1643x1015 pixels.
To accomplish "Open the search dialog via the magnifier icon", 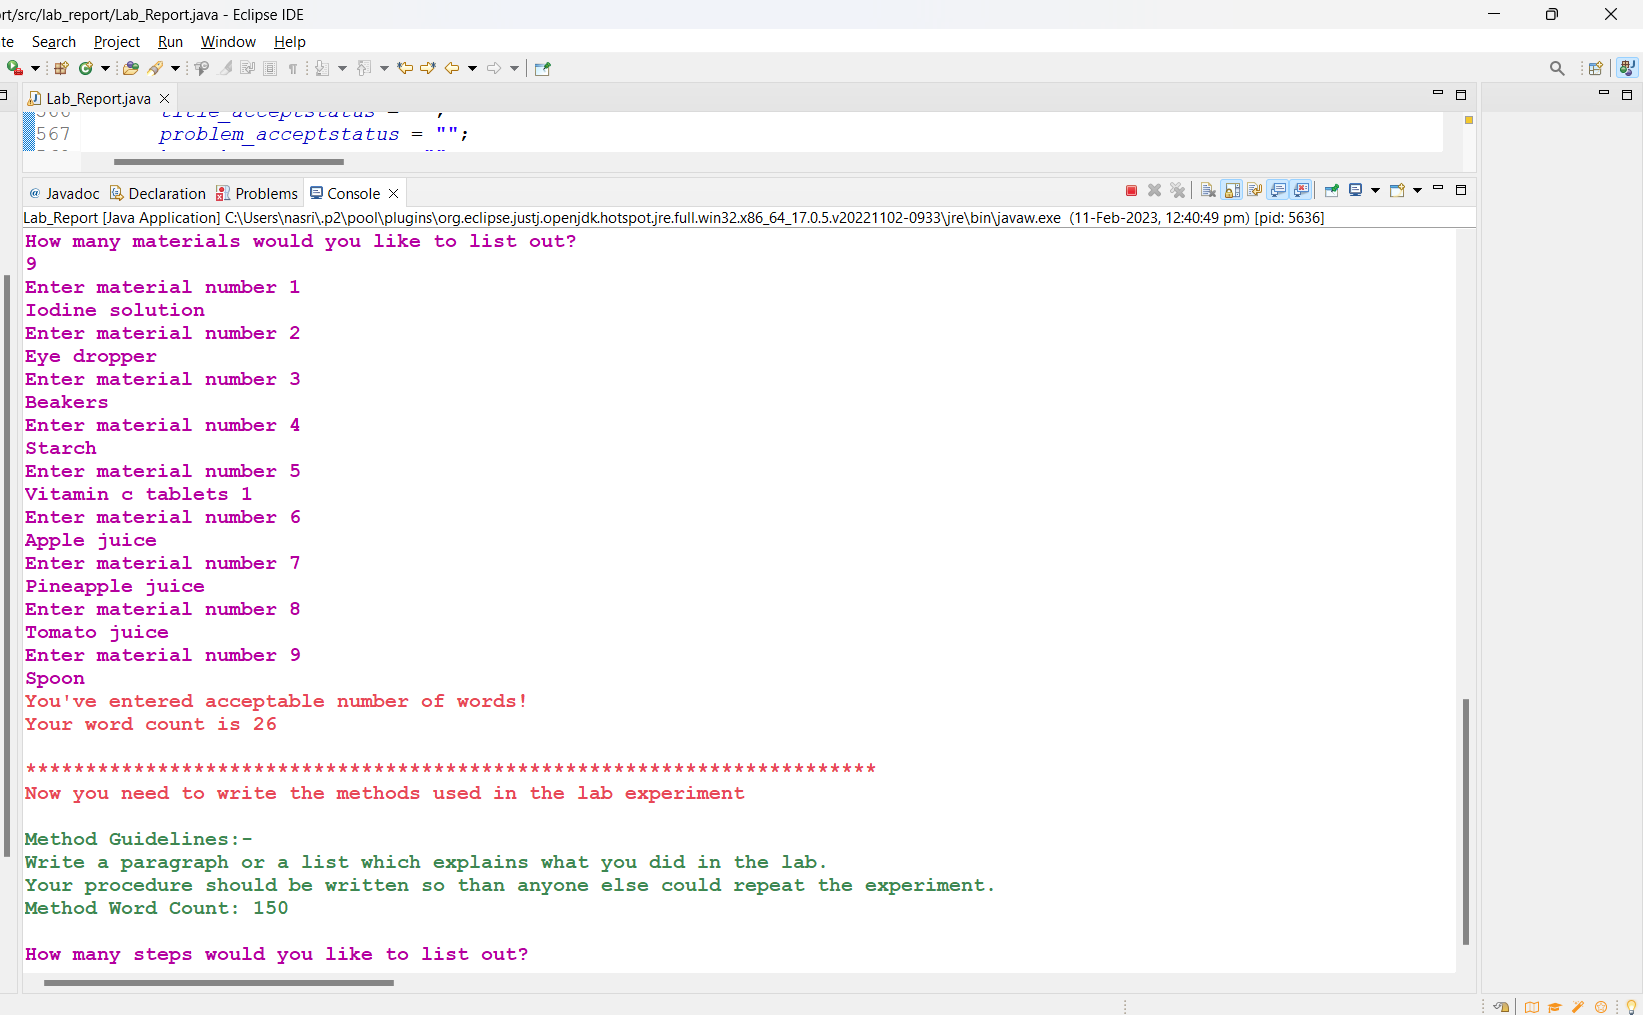I will click(1557, 68).
